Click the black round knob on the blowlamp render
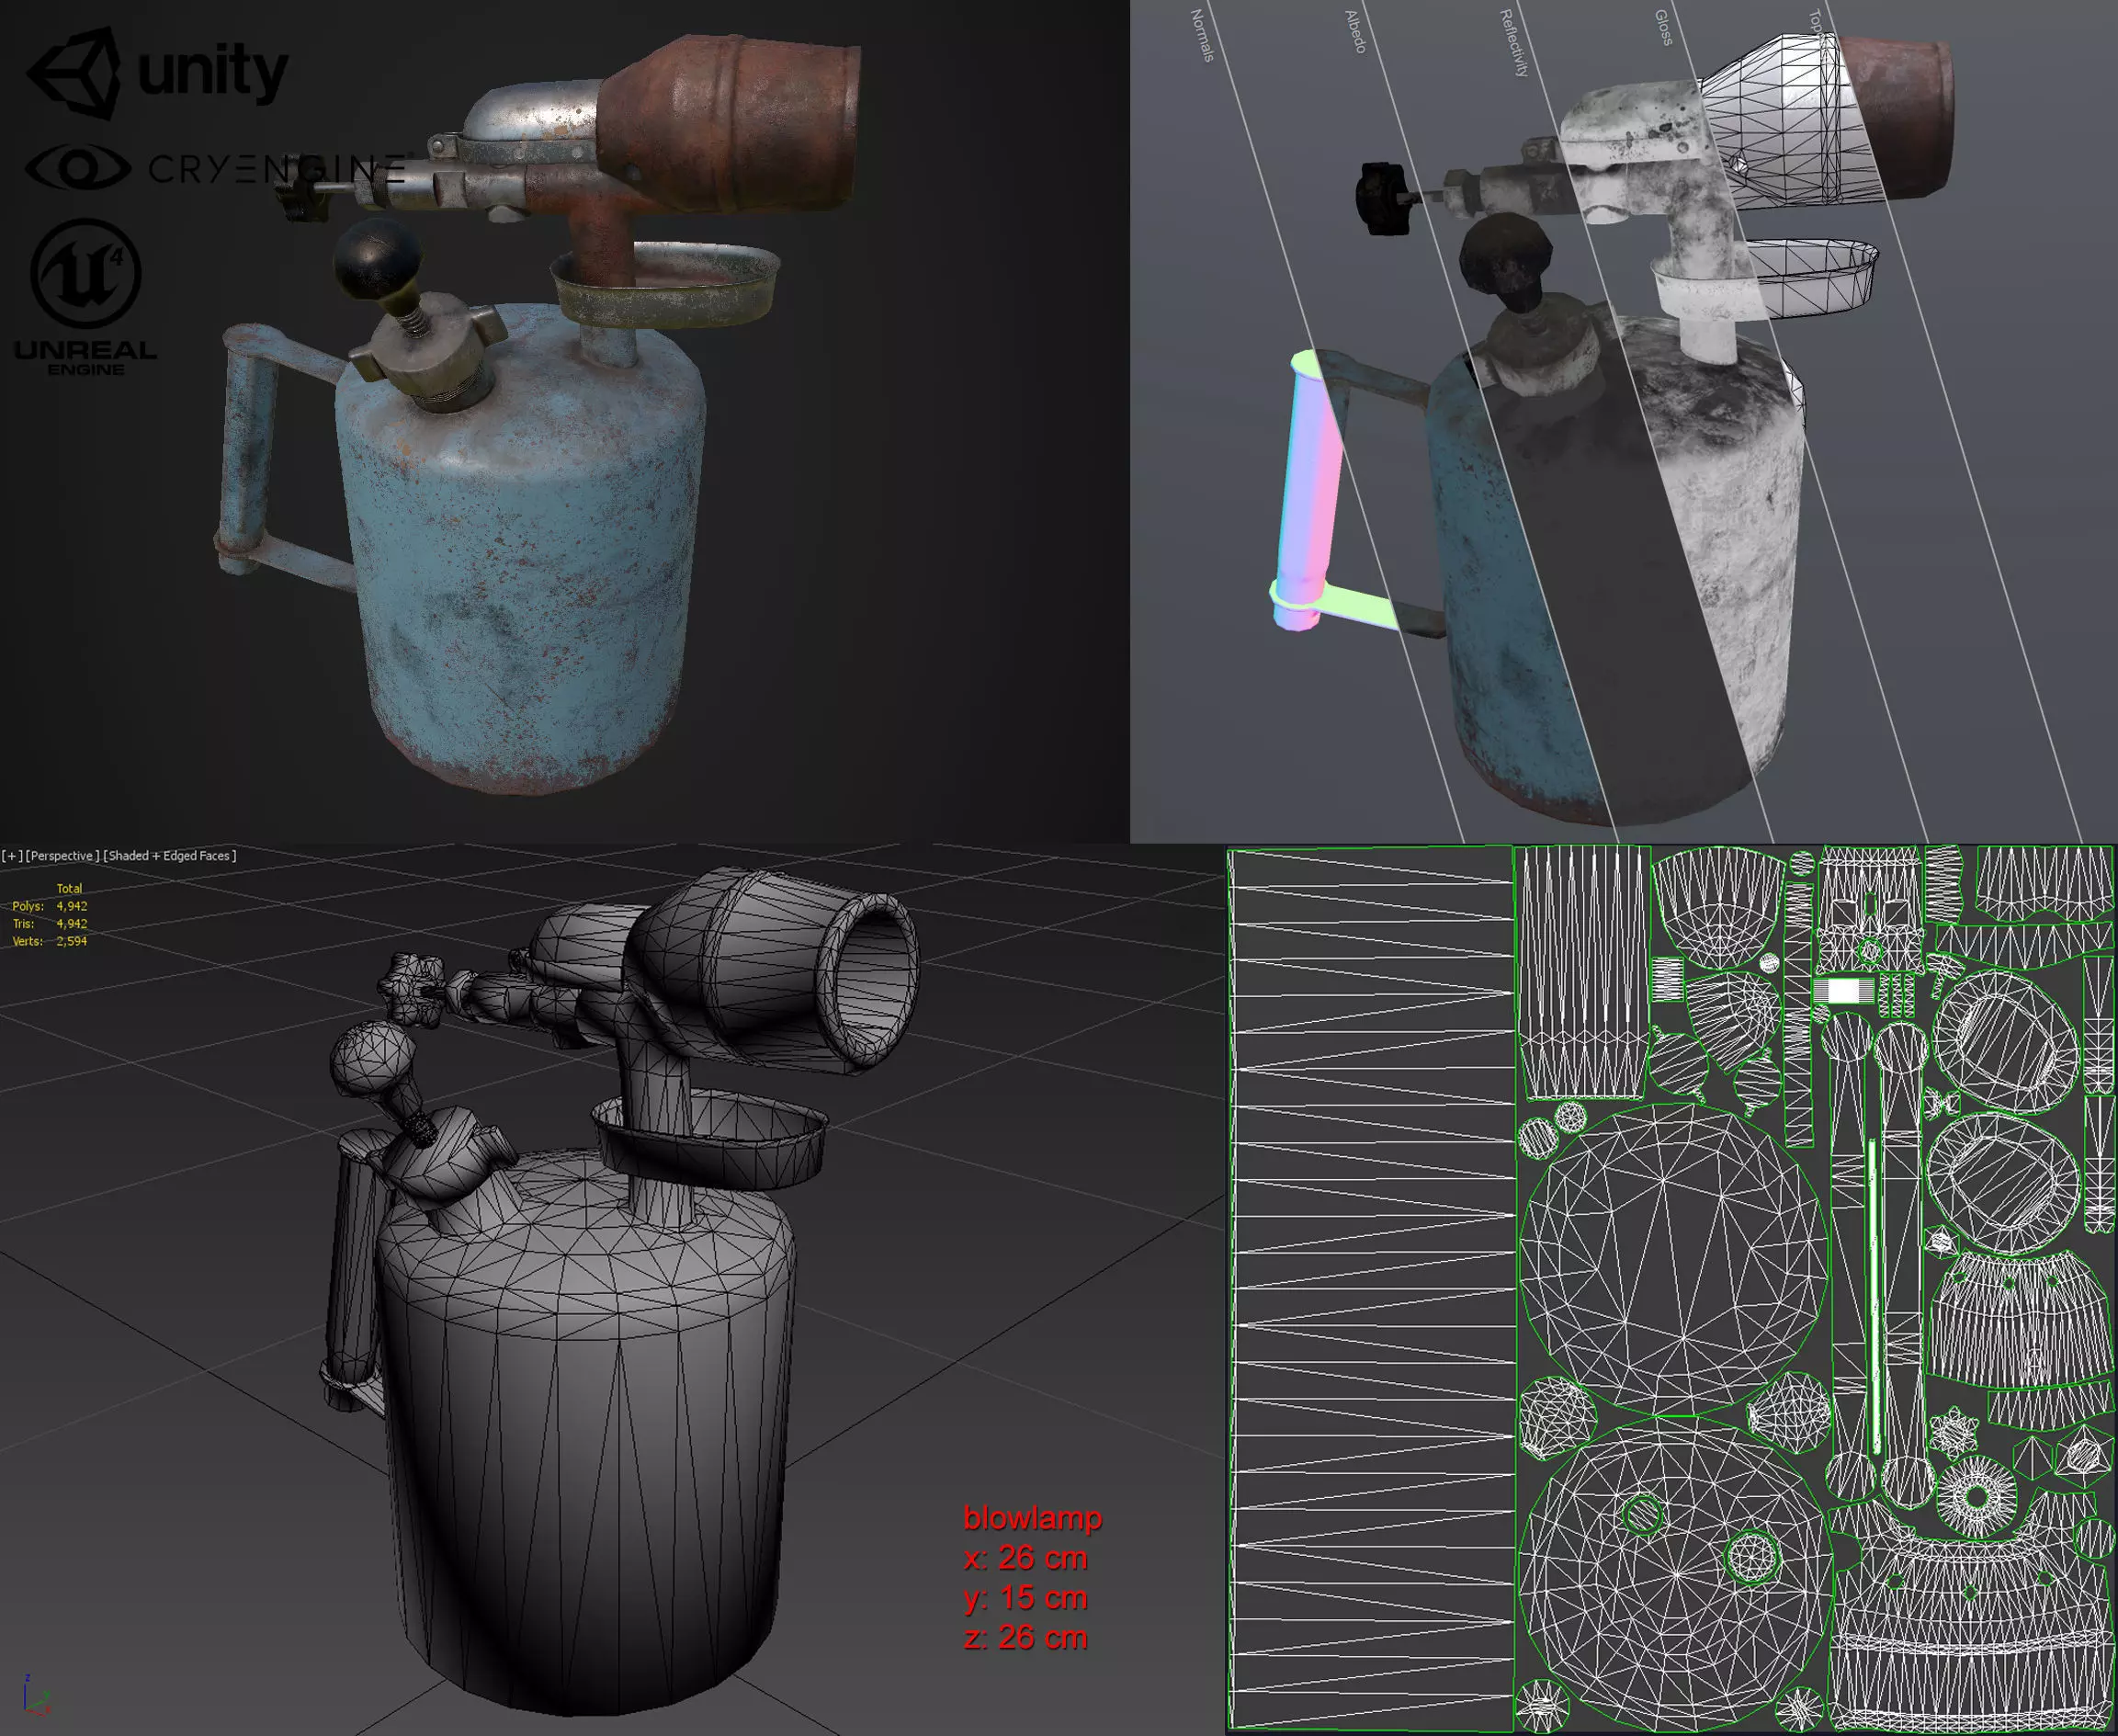Screen dimensions: 2118x1736 [x=377, y=259]
